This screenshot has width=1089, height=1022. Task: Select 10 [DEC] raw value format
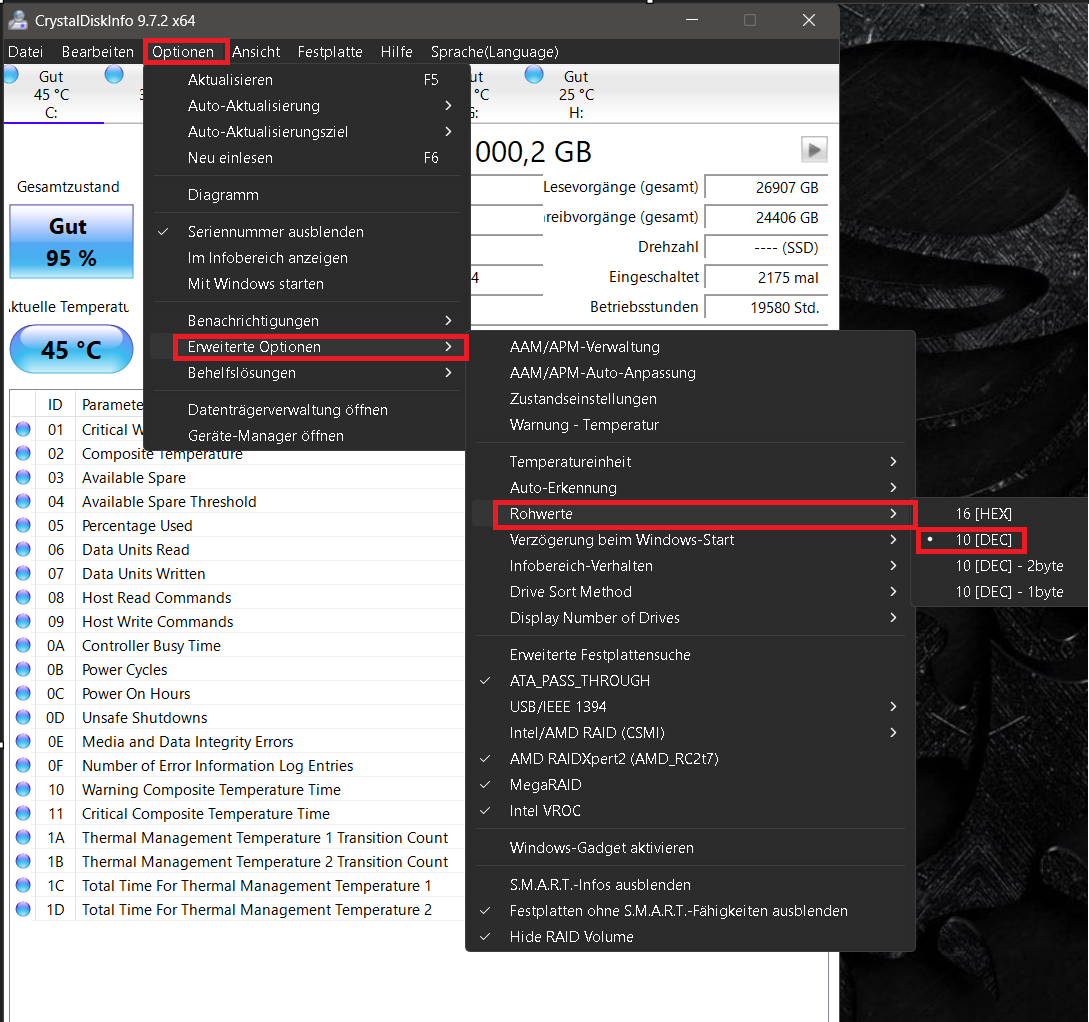[1000, 539]
